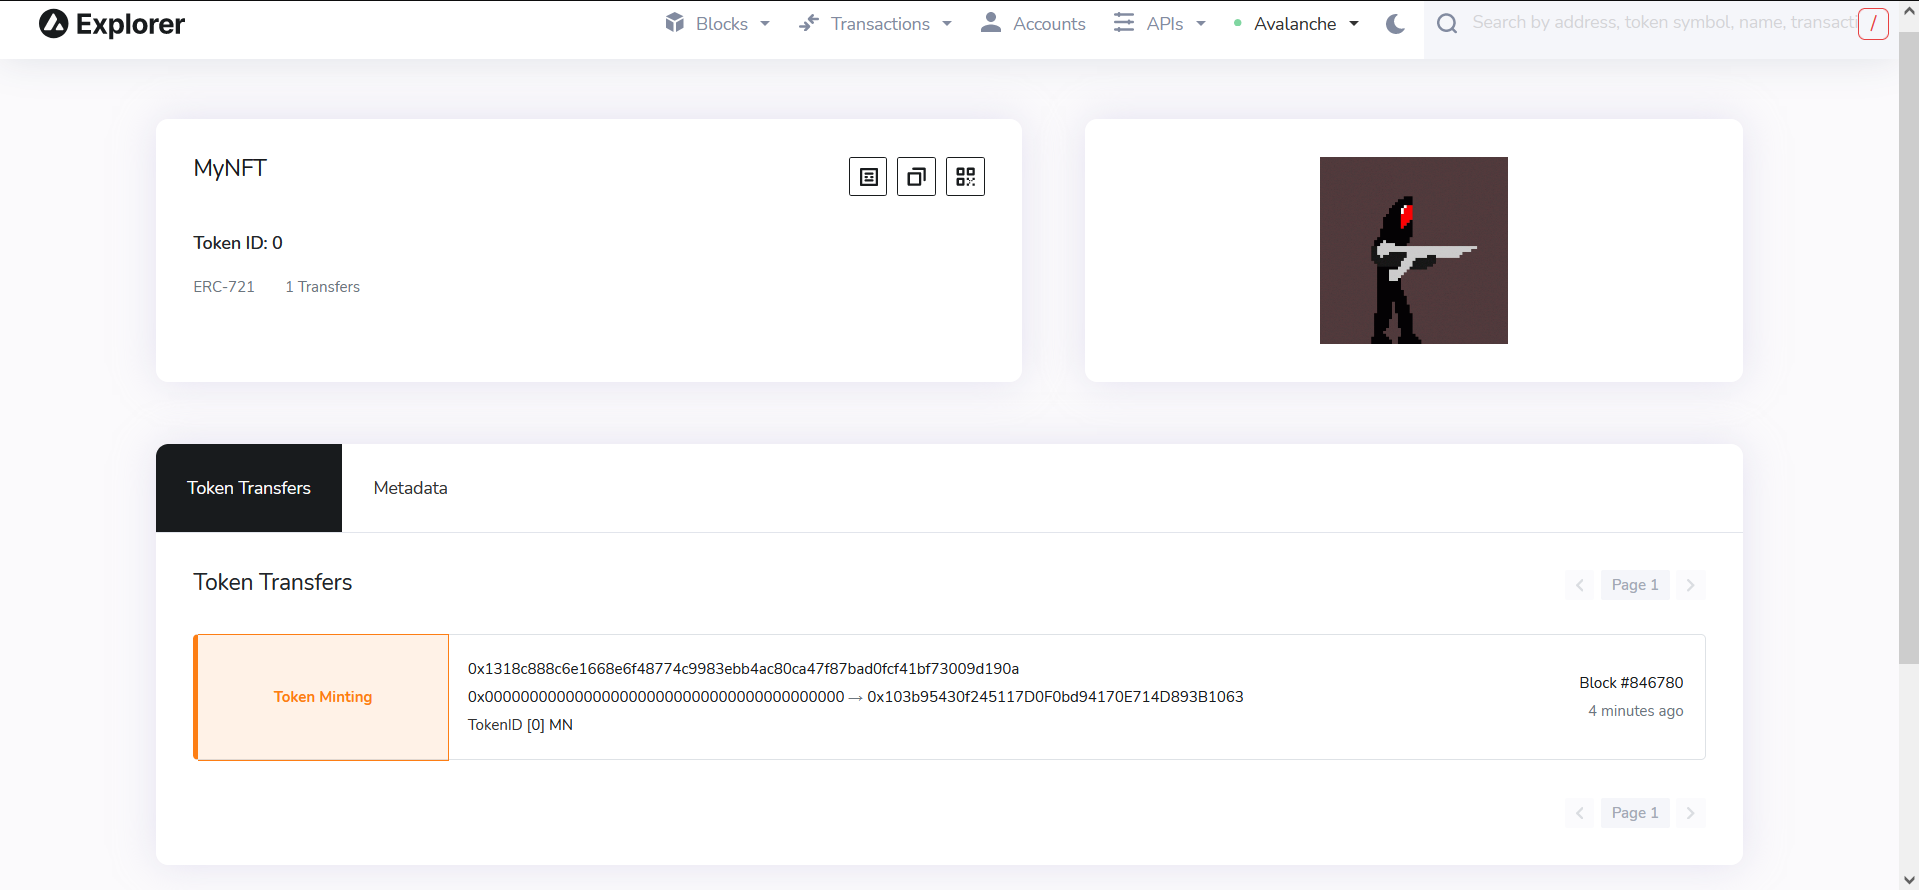Click the APIs list icon
This screenshot has width=1919, height=890.
tap(1124, 22)
